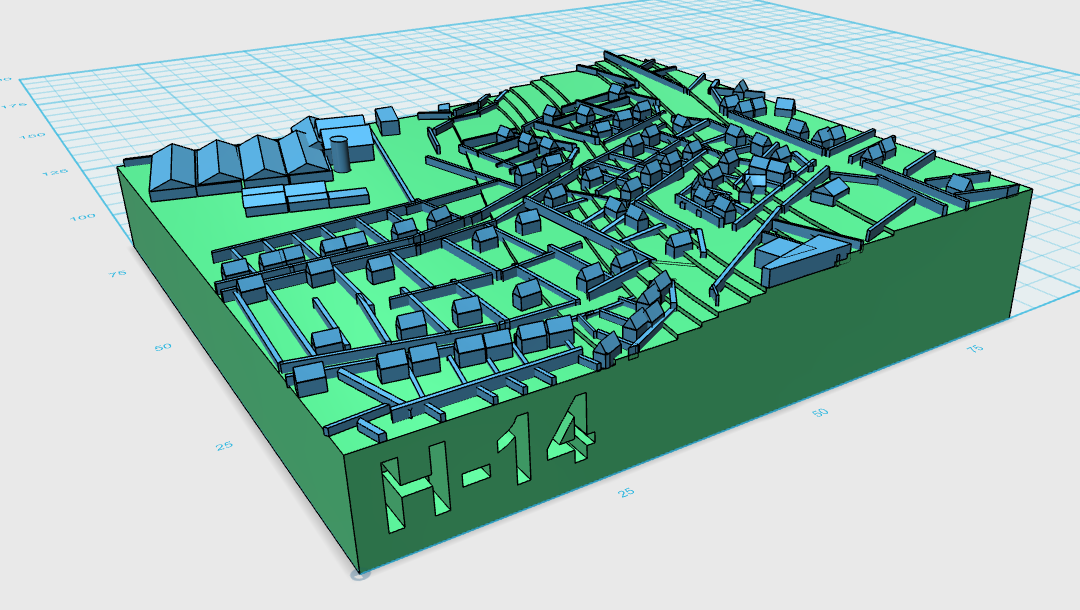Click the circular origin marker at the grid corner
This screenshot has width=1080, height=610.
361,574
